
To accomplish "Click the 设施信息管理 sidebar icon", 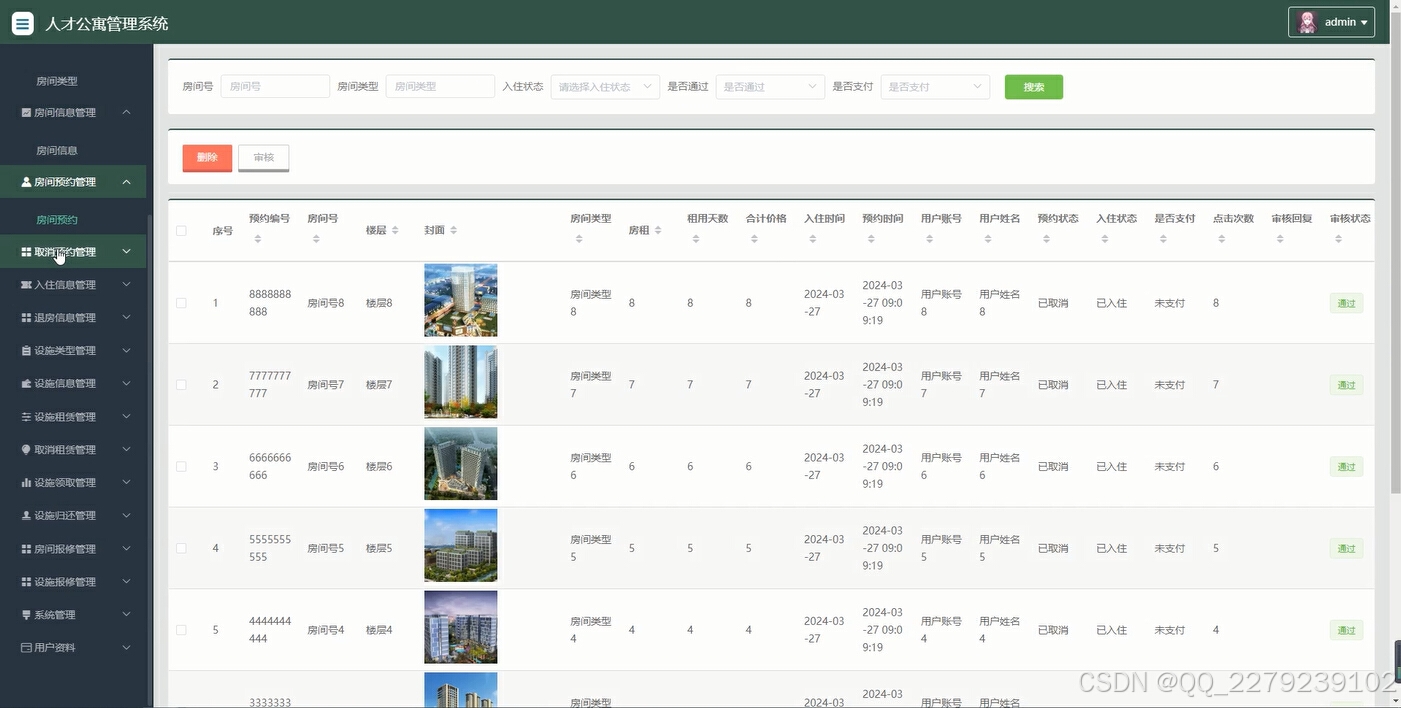I will [26, 384].
